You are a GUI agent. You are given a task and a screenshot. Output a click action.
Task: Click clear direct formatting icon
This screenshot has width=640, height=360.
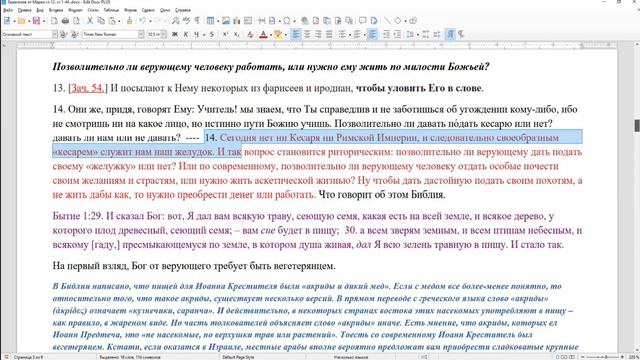pos(250,35)
